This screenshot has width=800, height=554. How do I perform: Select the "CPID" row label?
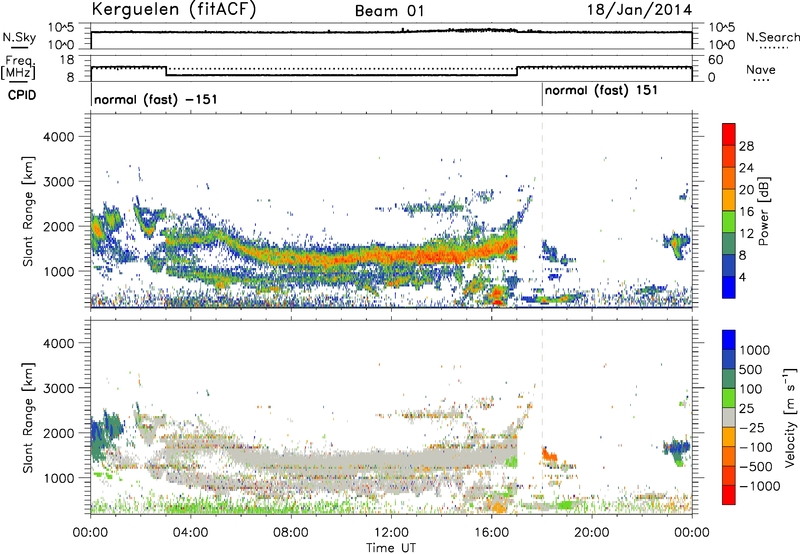pyautogui.click(x=22, y=95)
